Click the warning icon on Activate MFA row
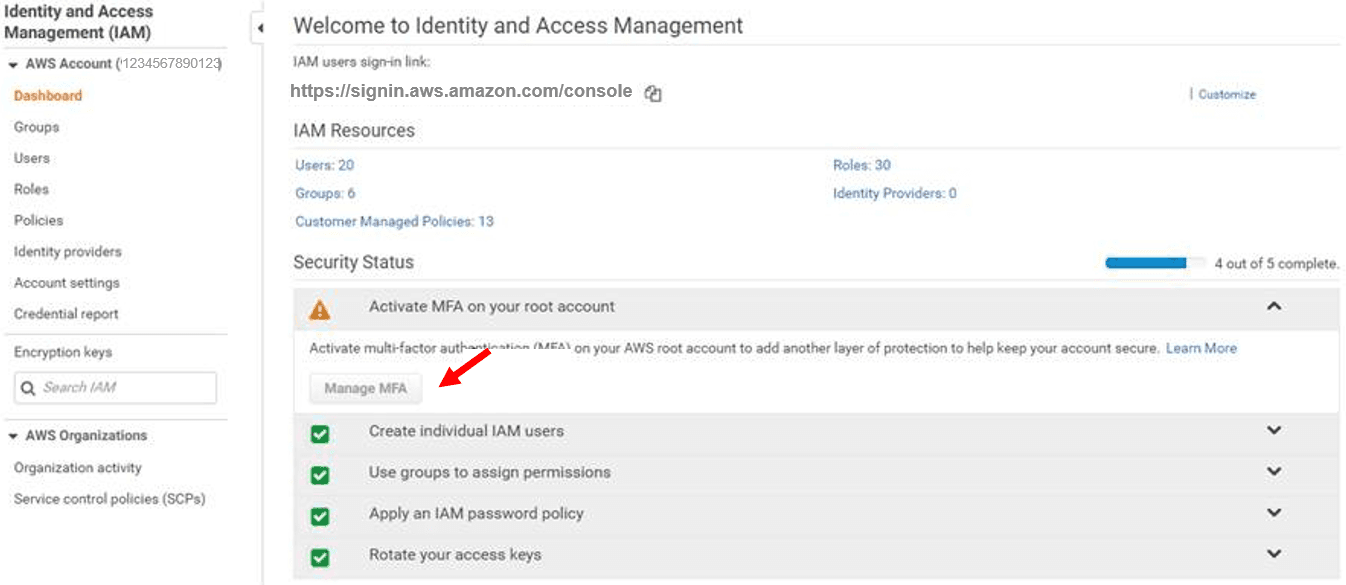Screen dimensions: 1346x585 320,310
